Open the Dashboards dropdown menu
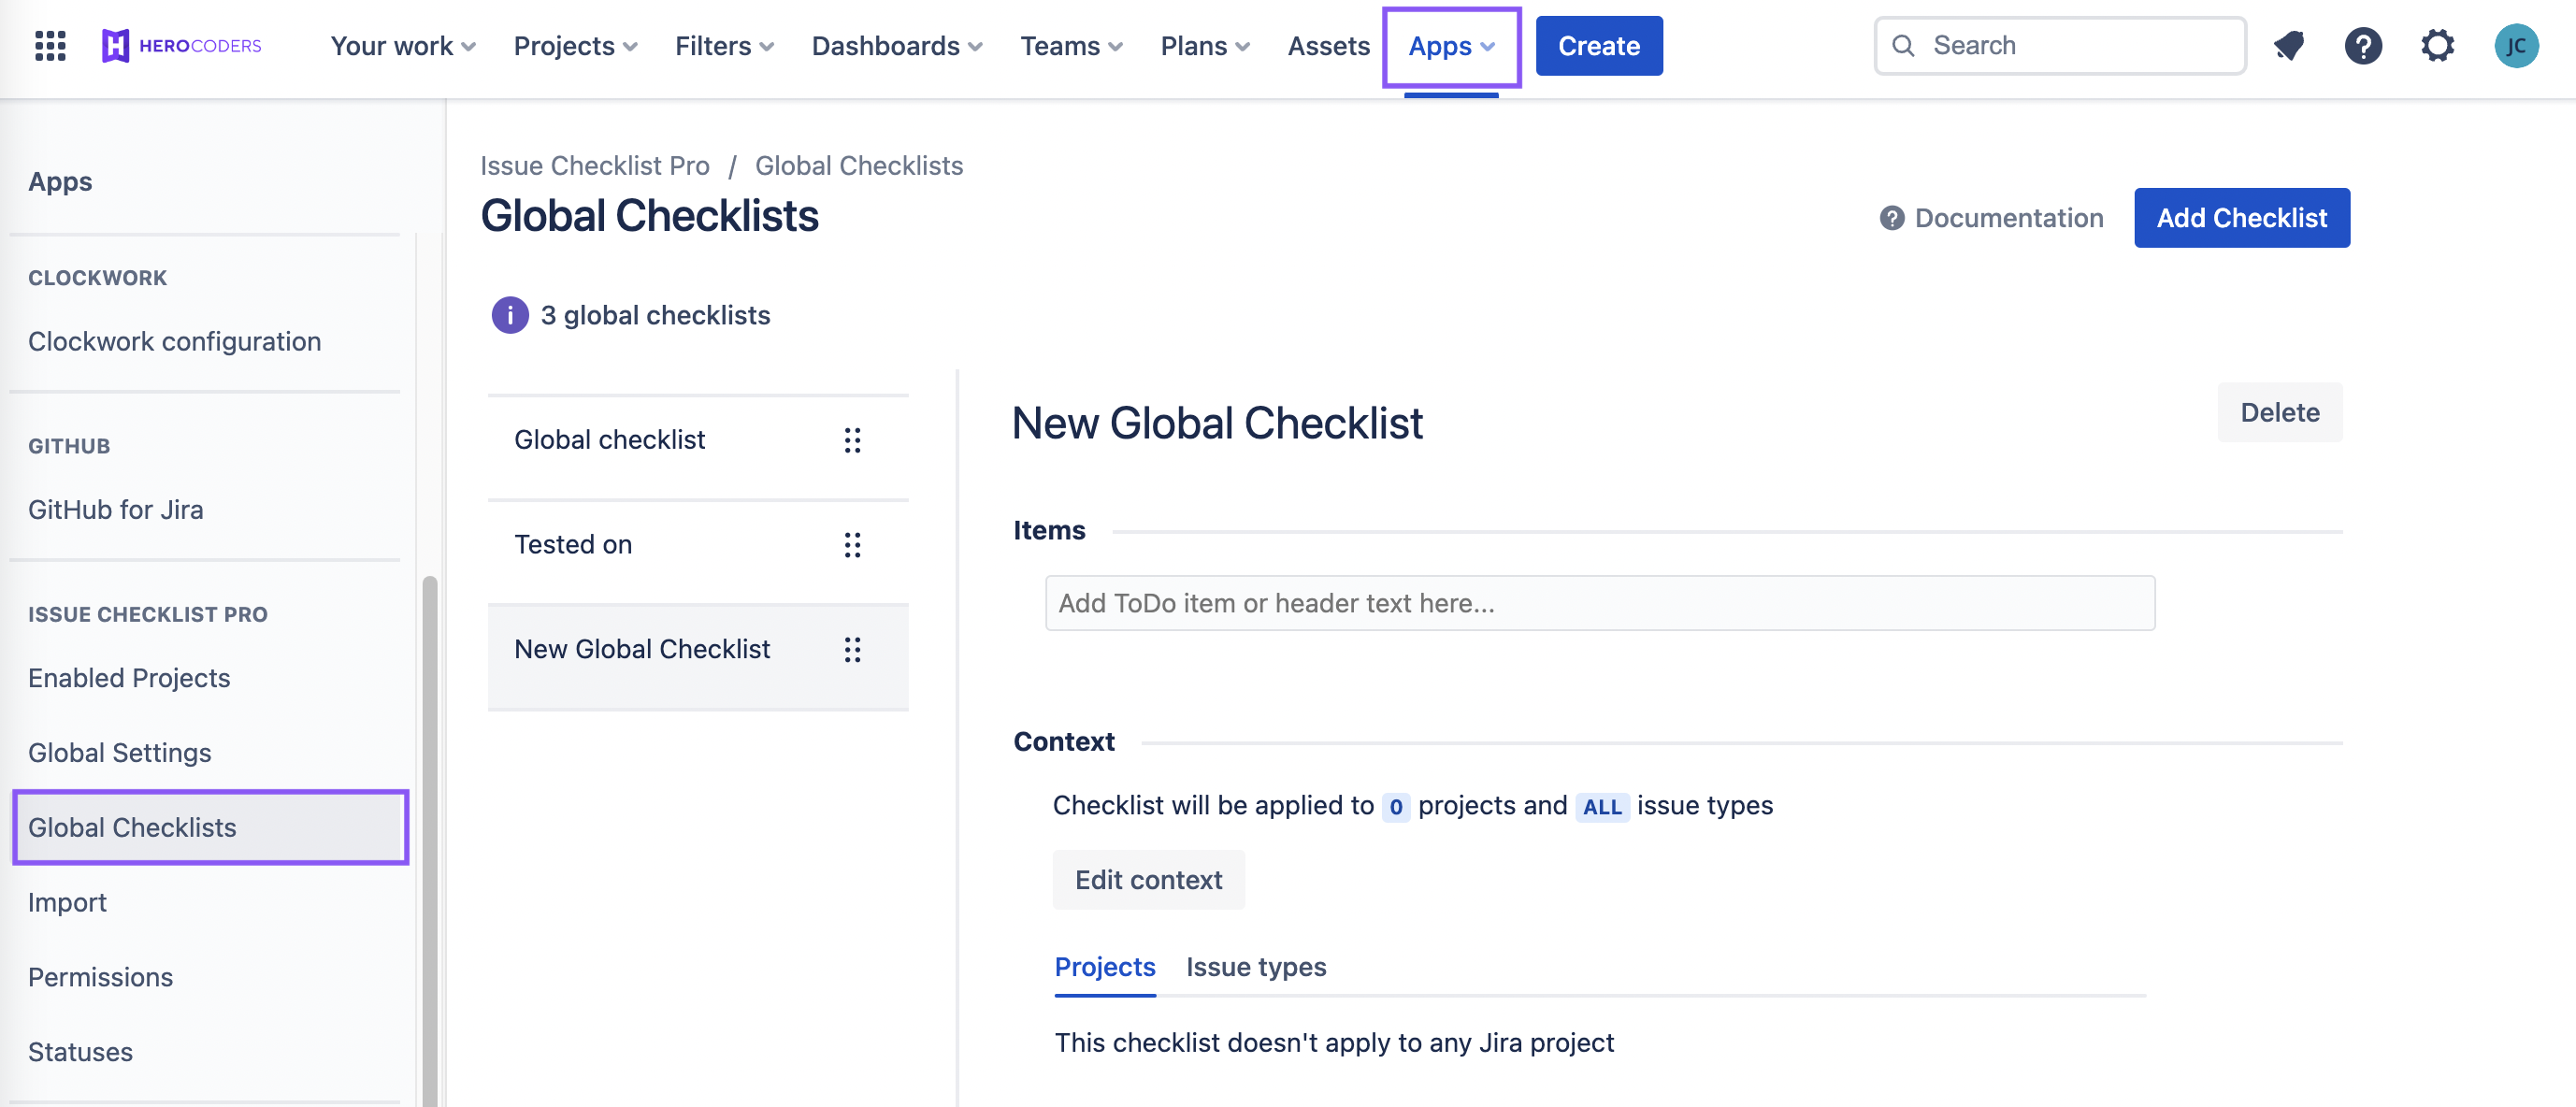The height and width of the screenshot is (1107, 2576). [x=895, y=46]
